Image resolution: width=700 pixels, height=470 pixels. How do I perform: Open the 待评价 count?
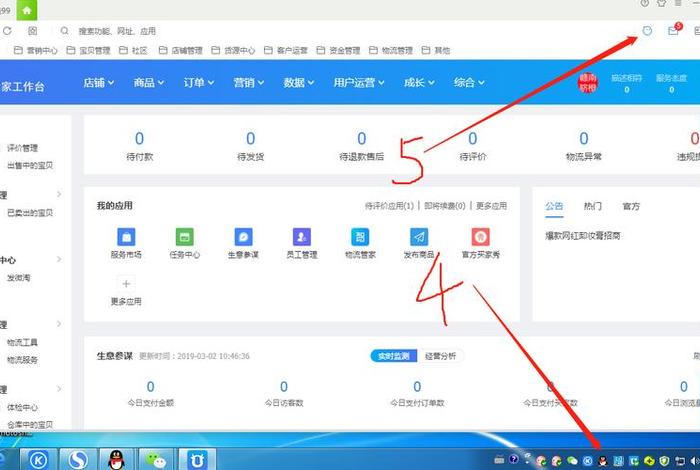pyautogui.click(x=473, y=146)
